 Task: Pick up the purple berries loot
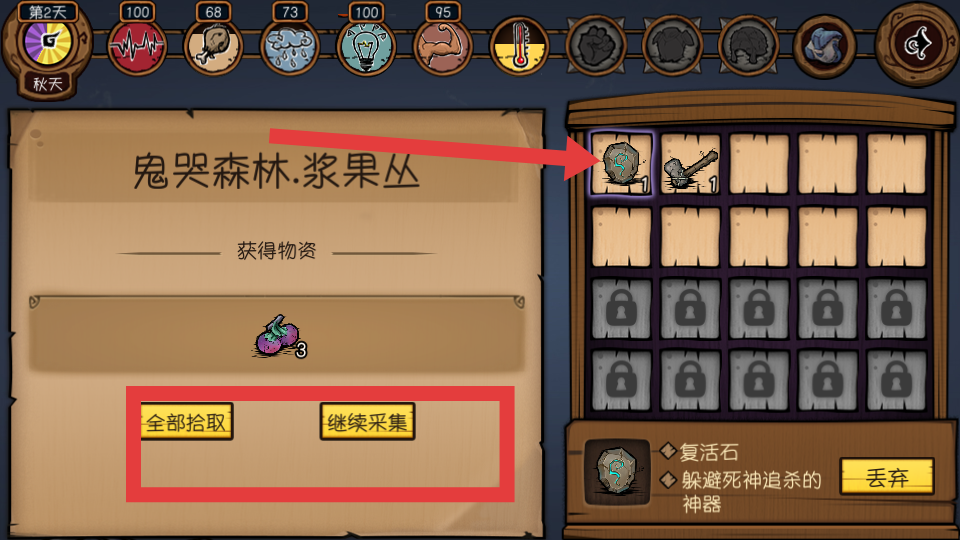click(x=279, y=337)
